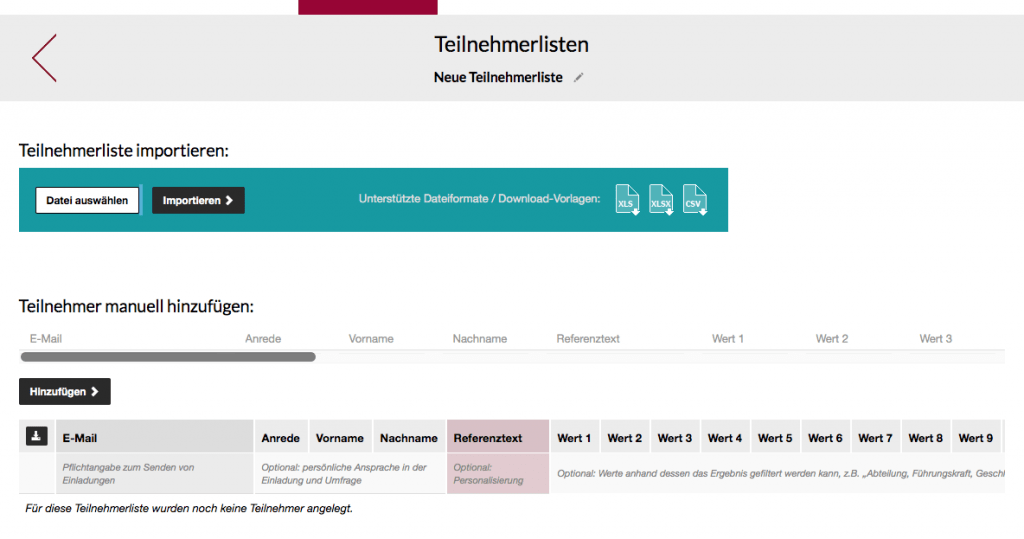1024x539 pixels.
Task: Download the XLSX template file
Action: 661,199
